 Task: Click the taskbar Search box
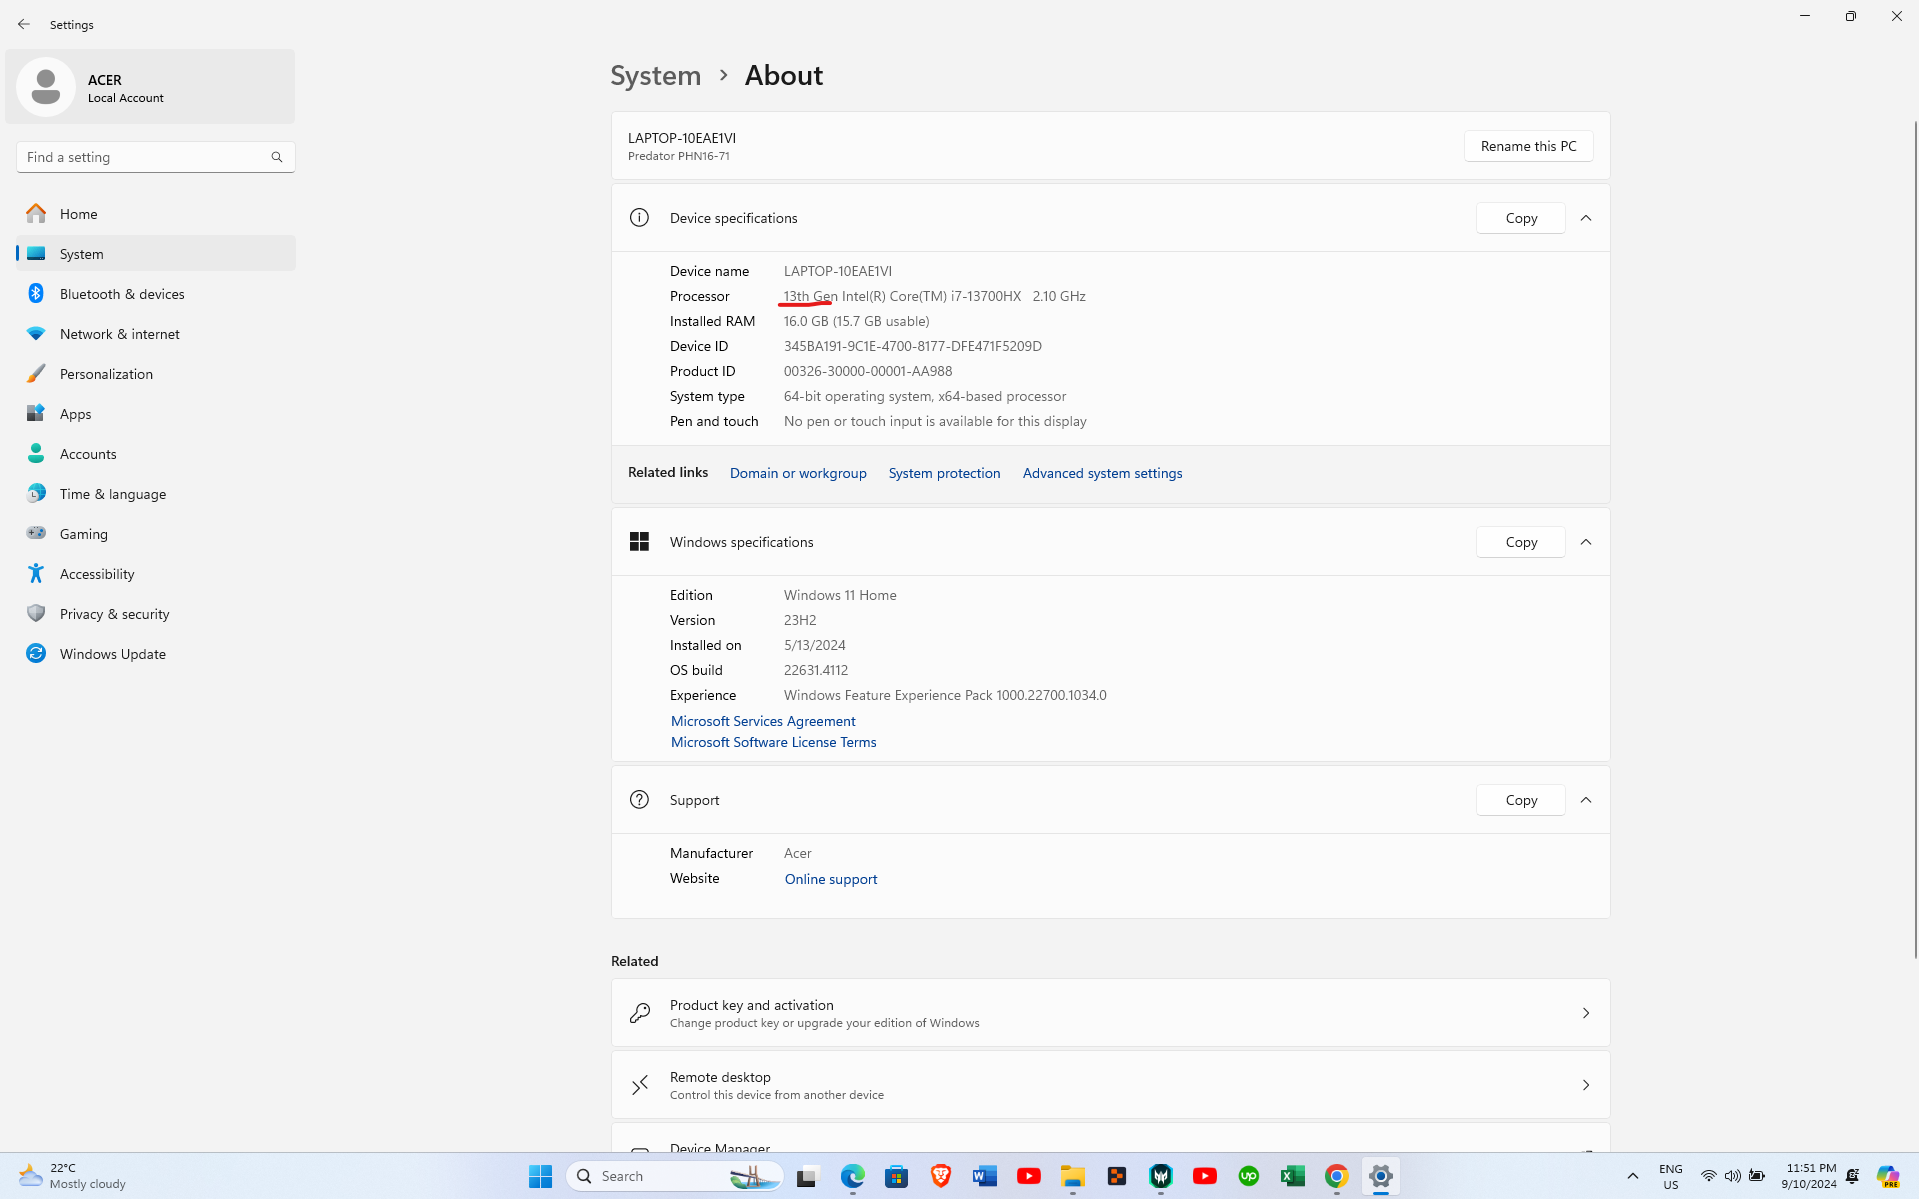point(675,1176)
